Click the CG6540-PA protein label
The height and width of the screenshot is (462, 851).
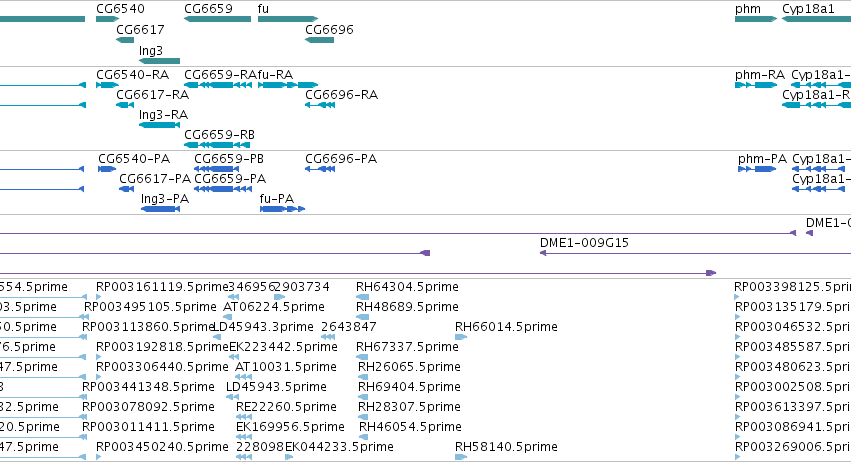[134, 159]
